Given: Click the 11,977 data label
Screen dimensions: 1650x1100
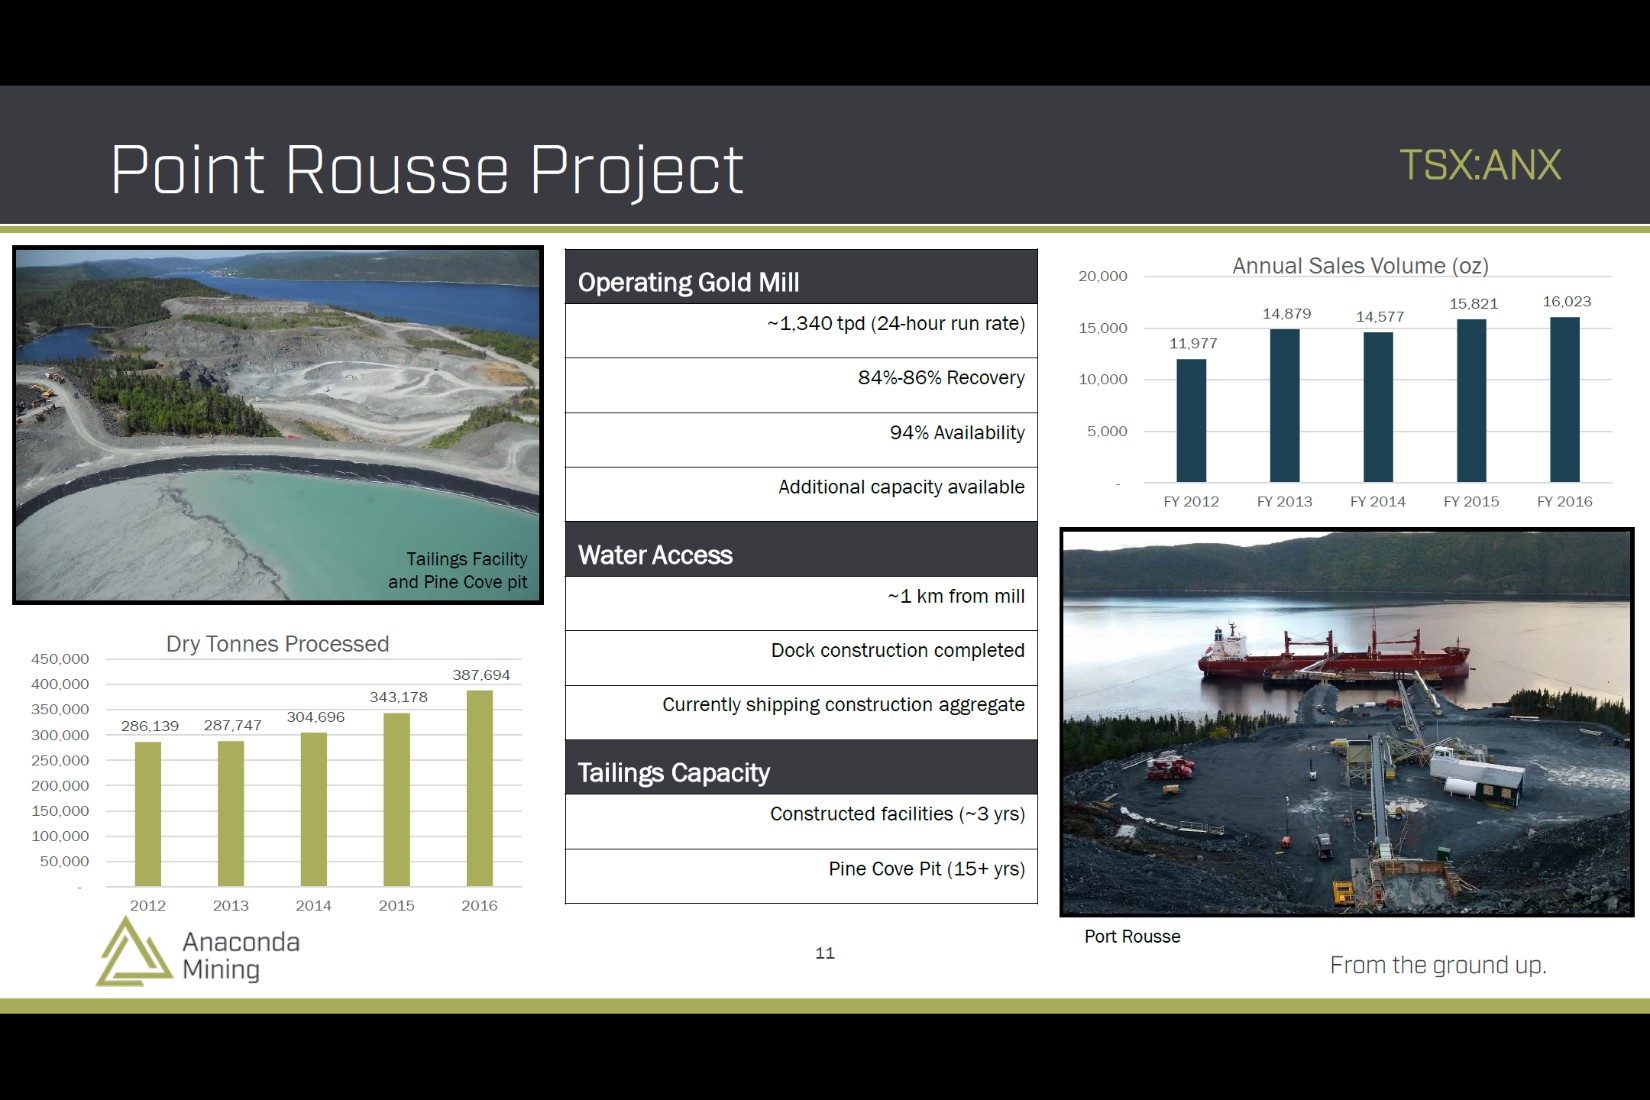Looking at the screenshot, I should pyautogui.click(x=1193, y=343).
